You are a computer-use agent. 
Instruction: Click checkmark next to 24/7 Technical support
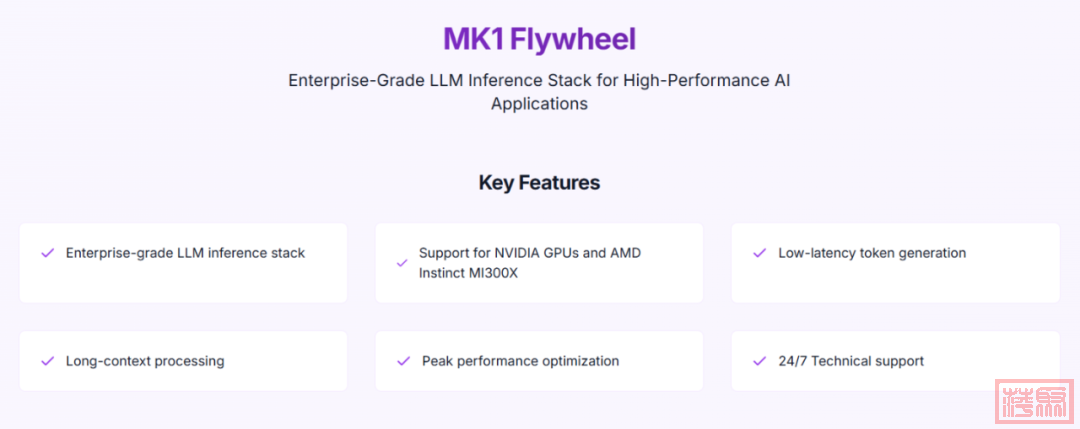[x=759, y=361]
